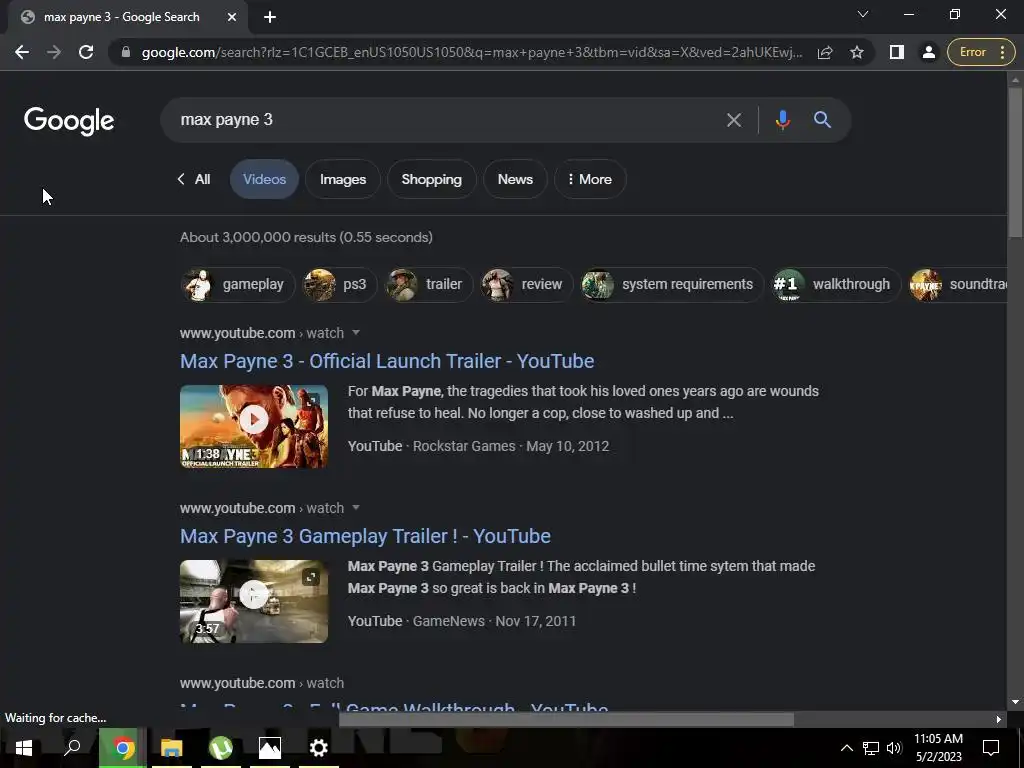Click first result's www.youtube.com URL text
Screen dimensions: 1024x768
coord(238,333)
